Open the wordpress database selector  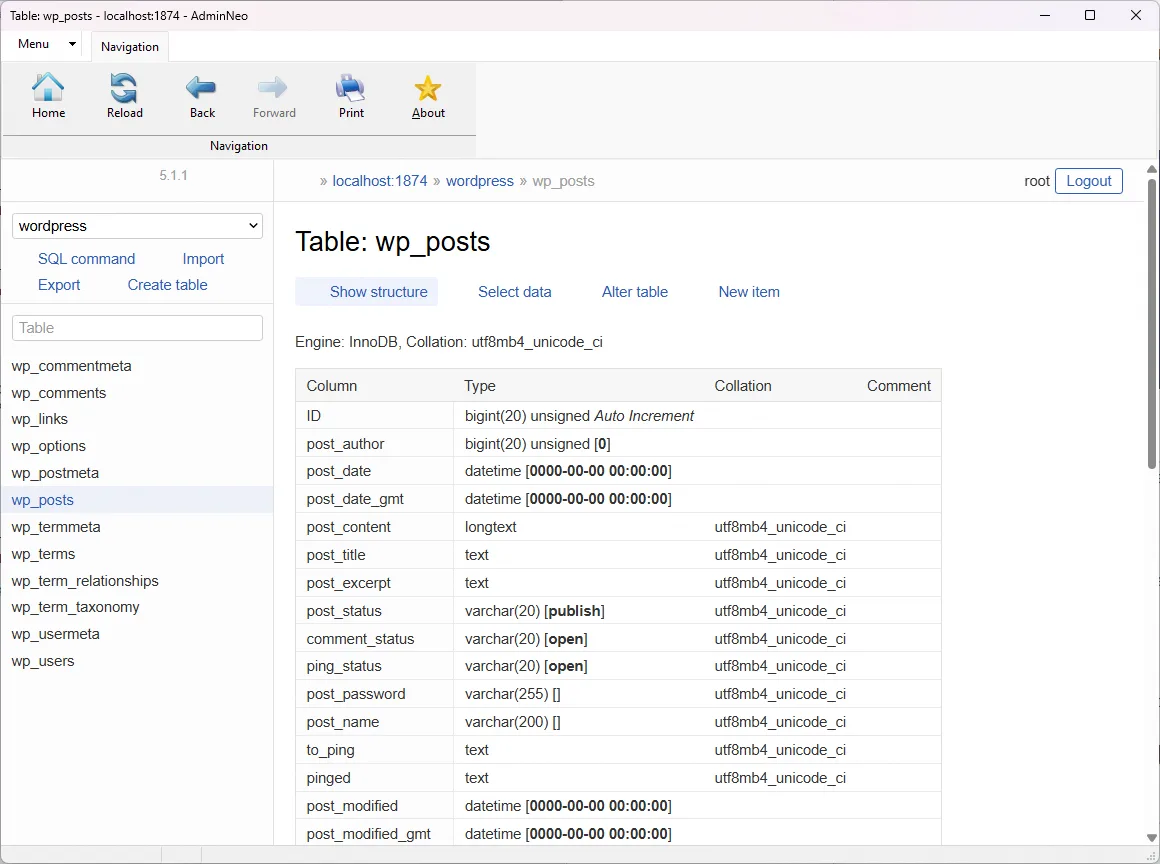coord(136,225)
